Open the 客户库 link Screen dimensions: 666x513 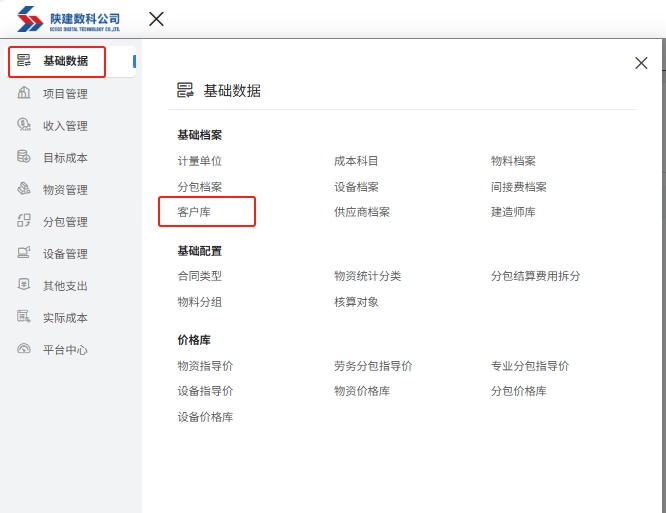click(x=194, y=212)
